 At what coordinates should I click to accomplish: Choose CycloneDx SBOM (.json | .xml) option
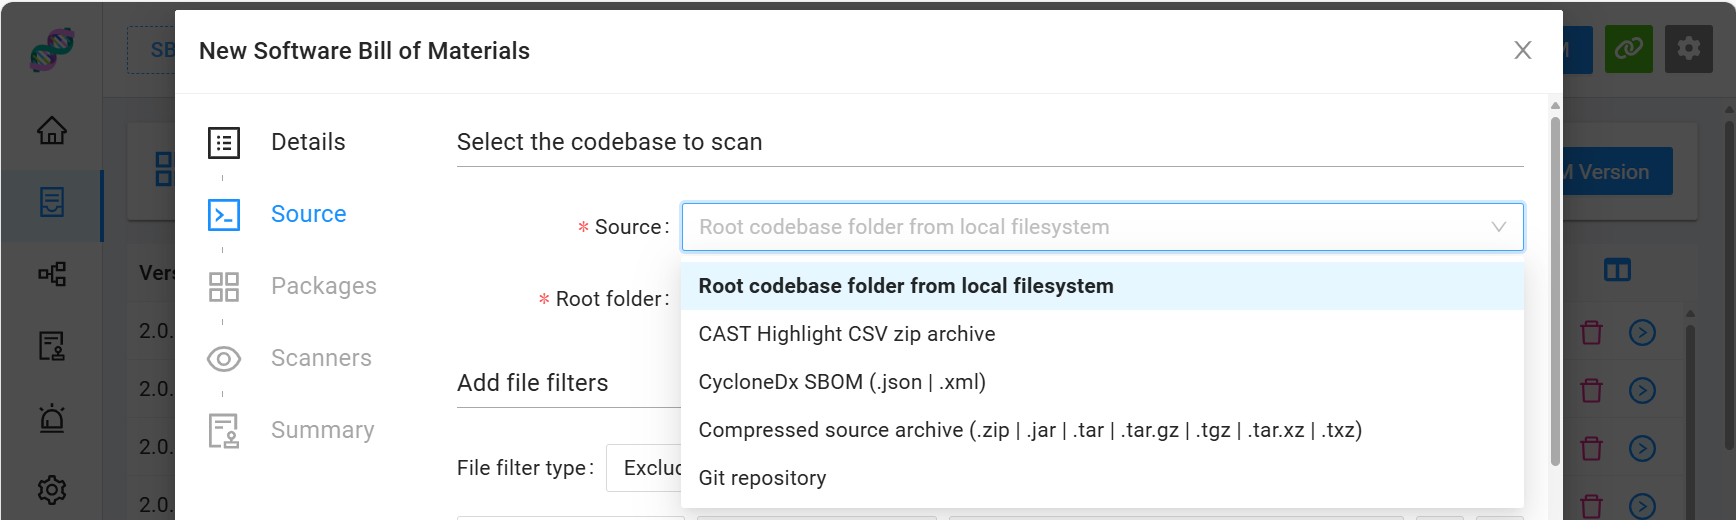(842, 382)
